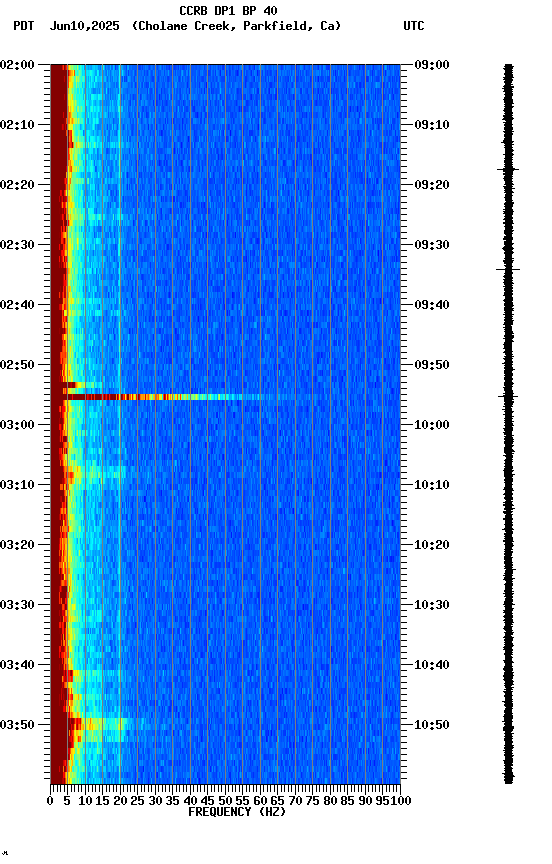This screenshot has height=864, width=552.
Task: Click the PDT time label 02:10
Action: pyautogui.click(x=17, y=125)
